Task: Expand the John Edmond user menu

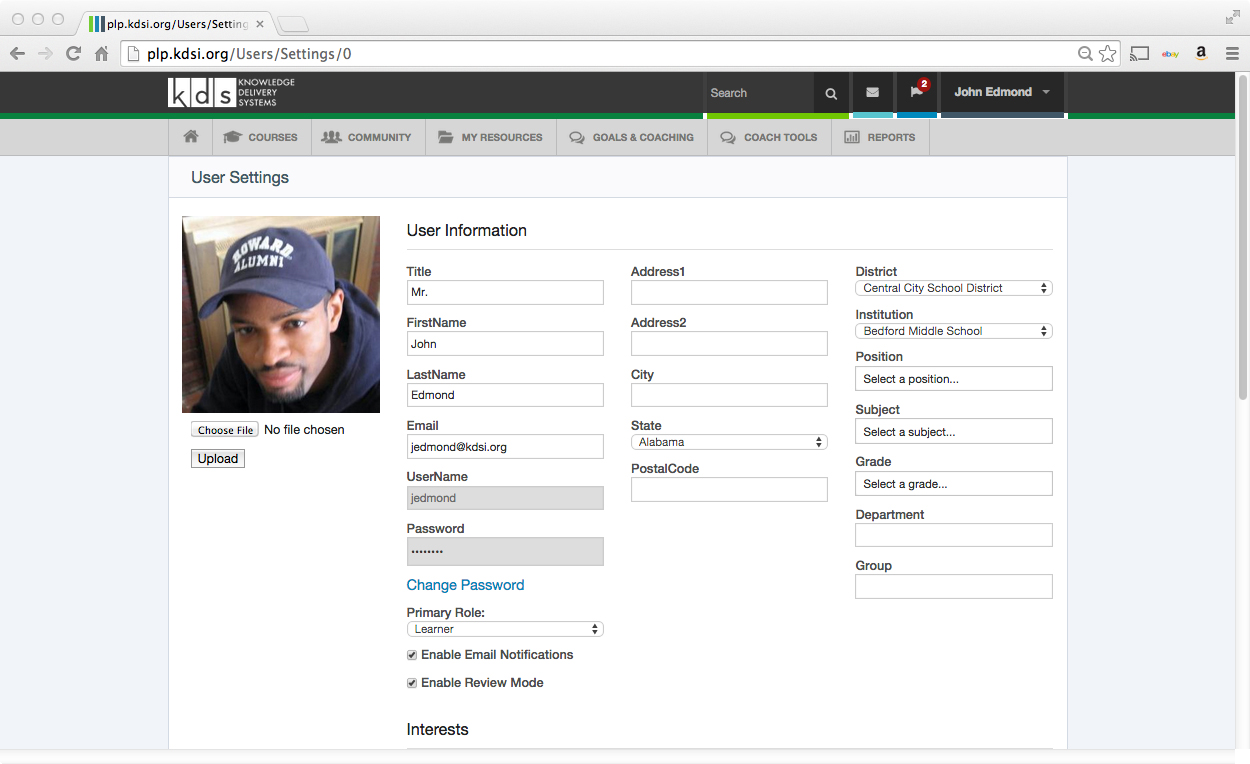Action: pos(1002,92)
